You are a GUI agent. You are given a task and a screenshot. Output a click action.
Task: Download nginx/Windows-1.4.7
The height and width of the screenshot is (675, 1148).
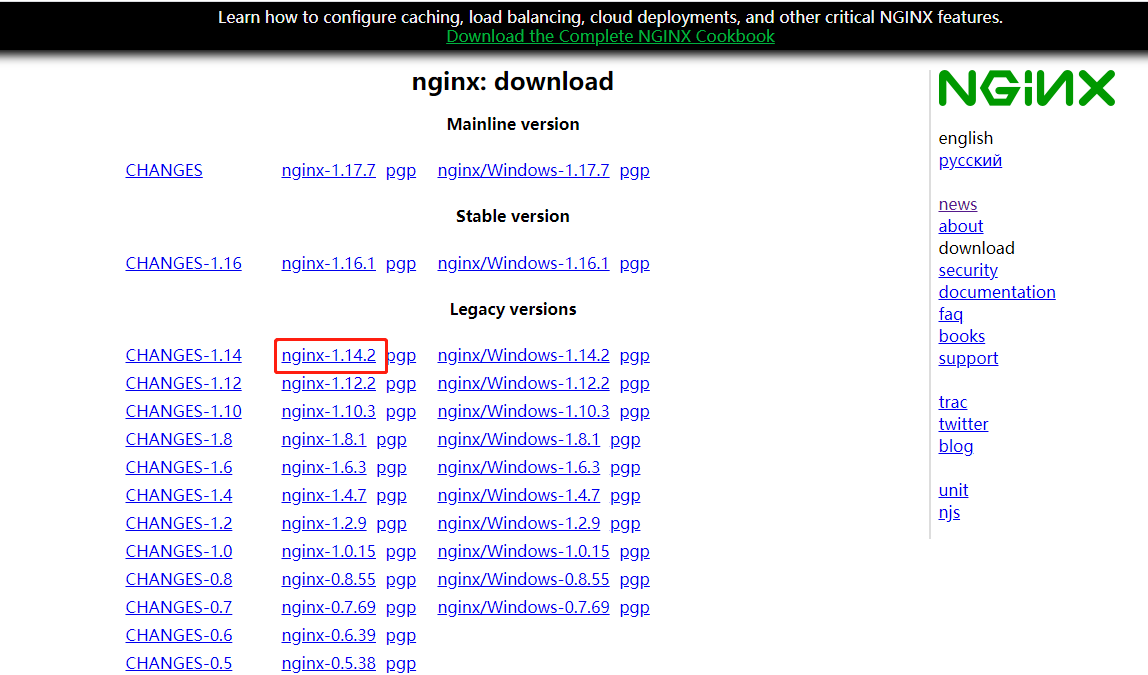click(x=518, y=496)
